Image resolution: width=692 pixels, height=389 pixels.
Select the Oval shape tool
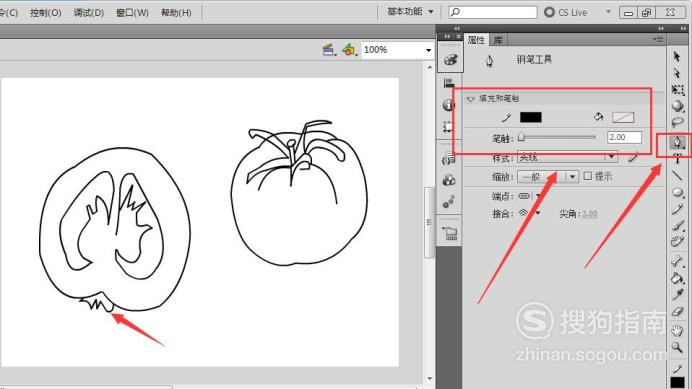point(677,193)
